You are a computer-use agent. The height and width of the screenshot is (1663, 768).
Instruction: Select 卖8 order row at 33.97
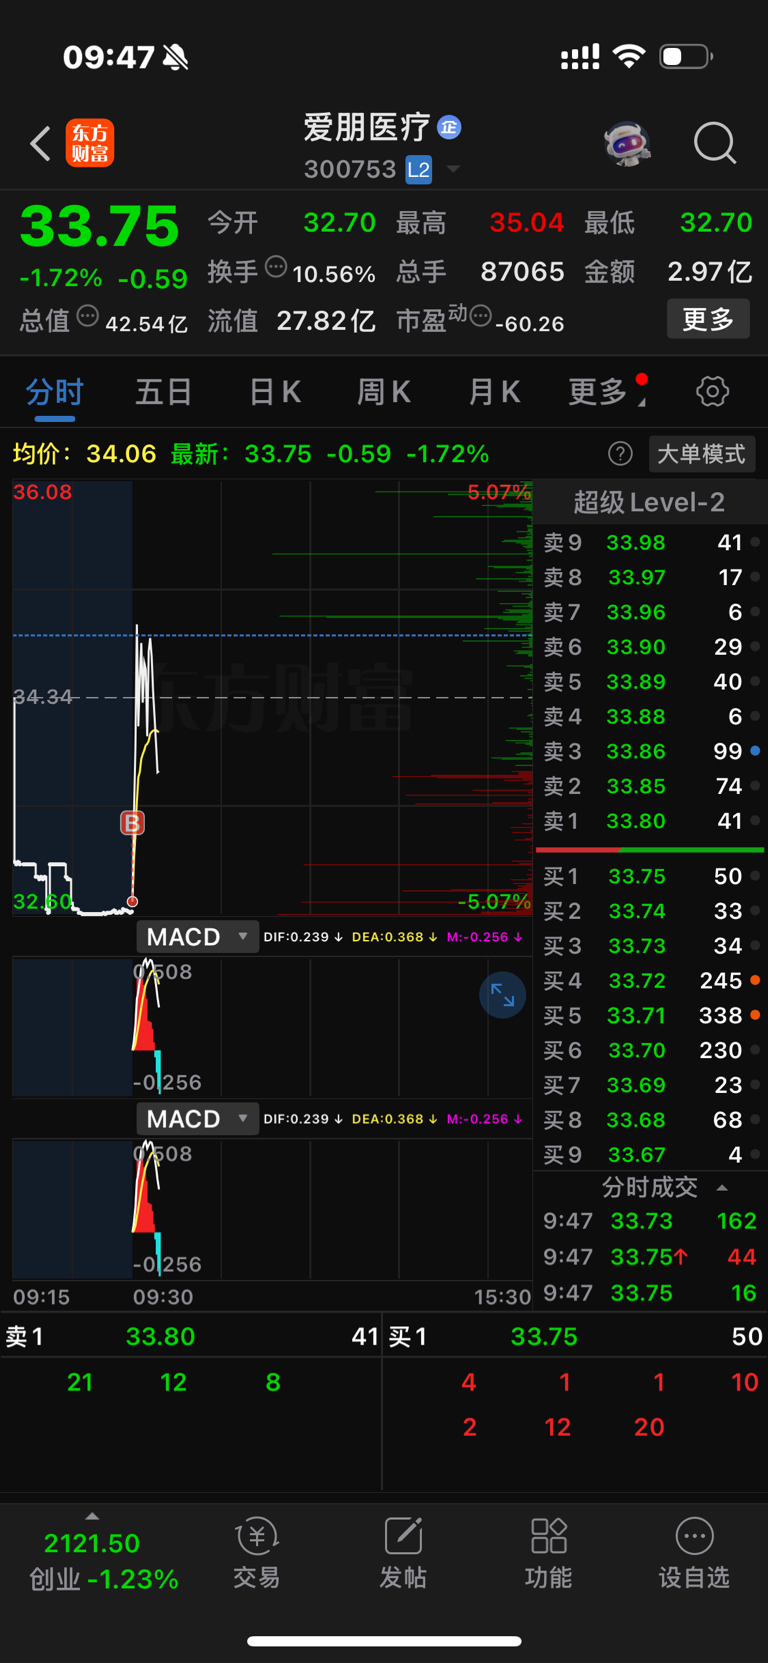(650, 578)
